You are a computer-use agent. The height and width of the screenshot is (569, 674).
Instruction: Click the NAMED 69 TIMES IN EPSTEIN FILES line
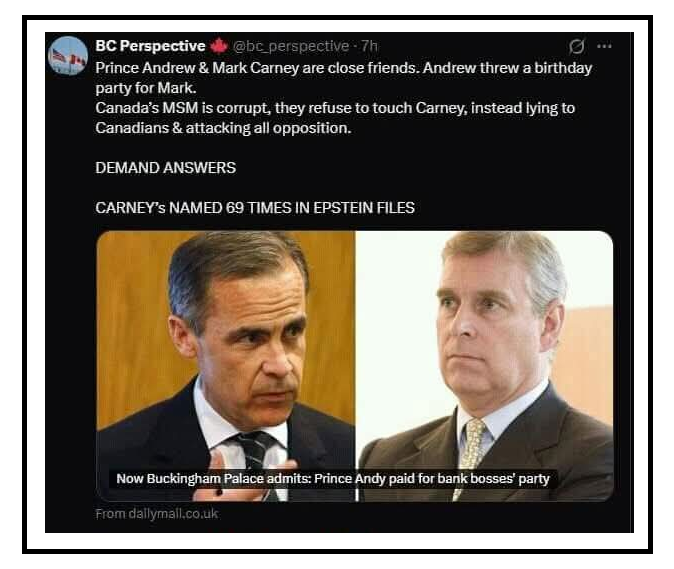pos(255,208)
